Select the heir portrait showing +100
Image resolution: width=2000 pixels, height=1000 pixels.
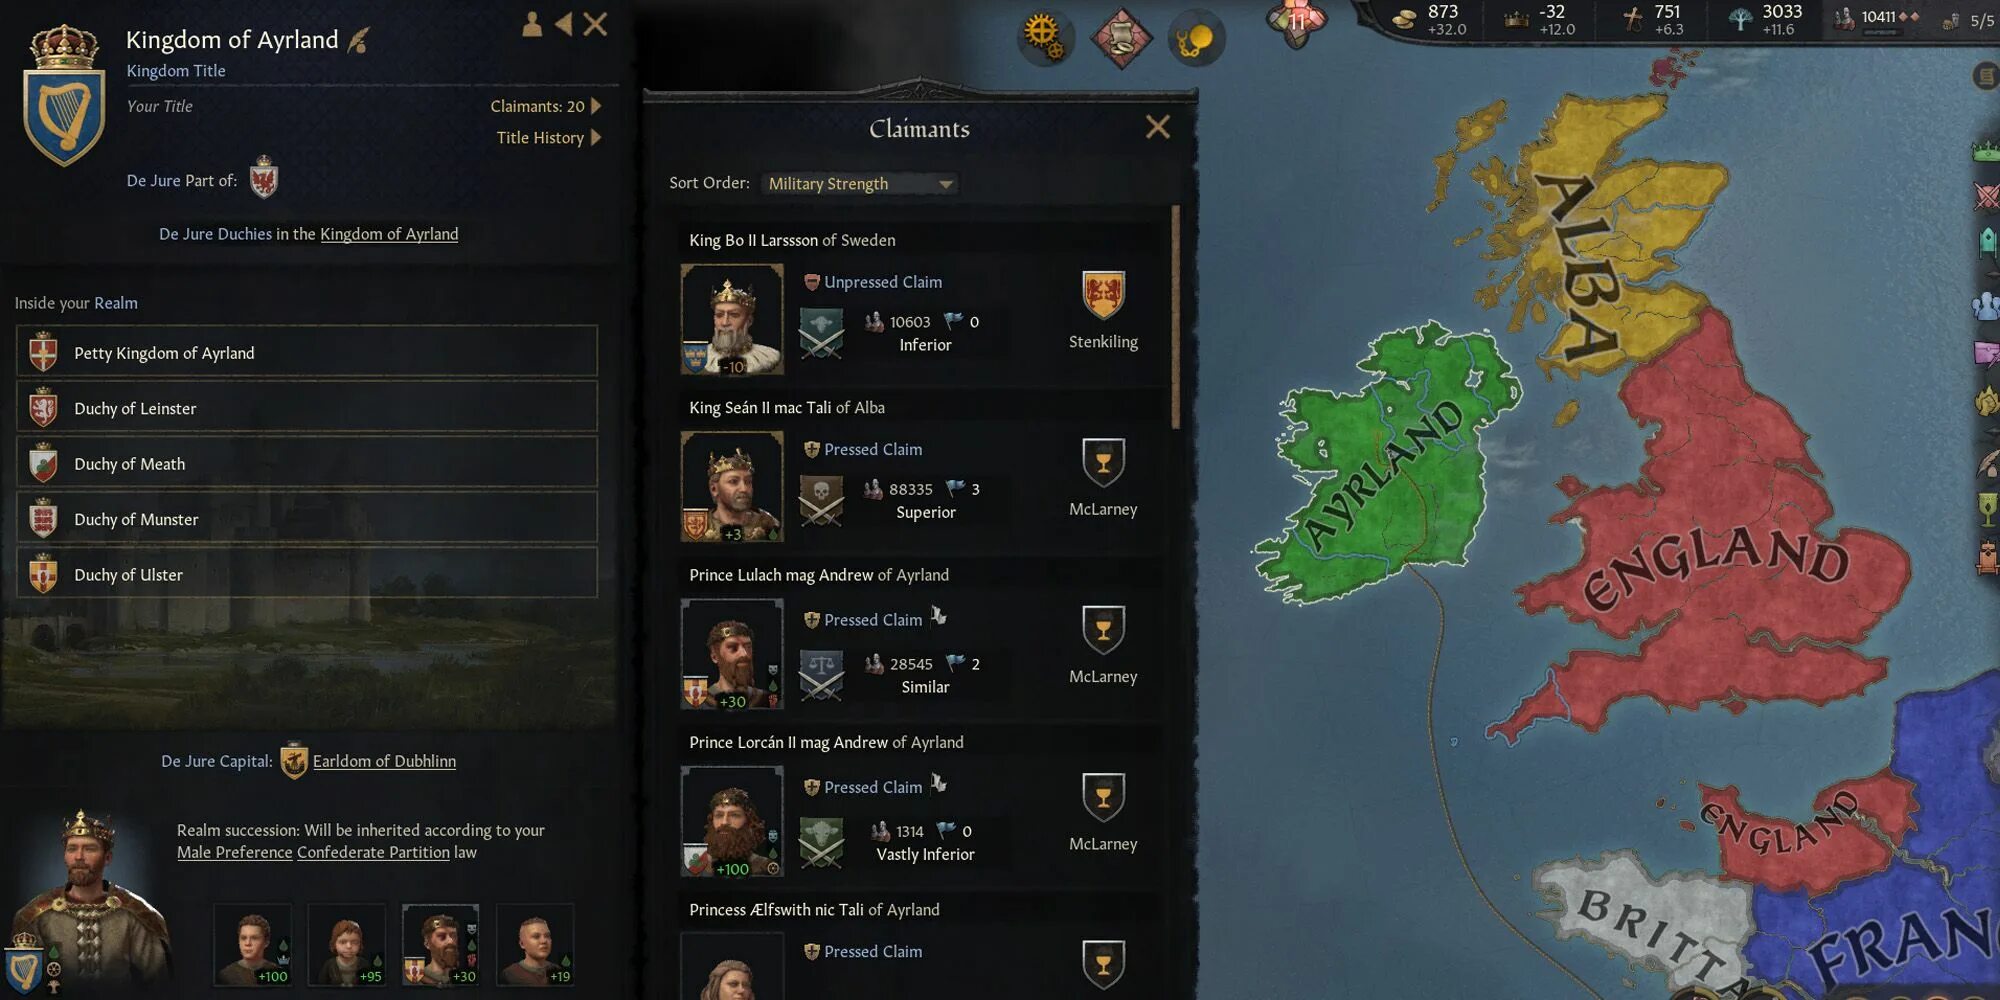252,945
